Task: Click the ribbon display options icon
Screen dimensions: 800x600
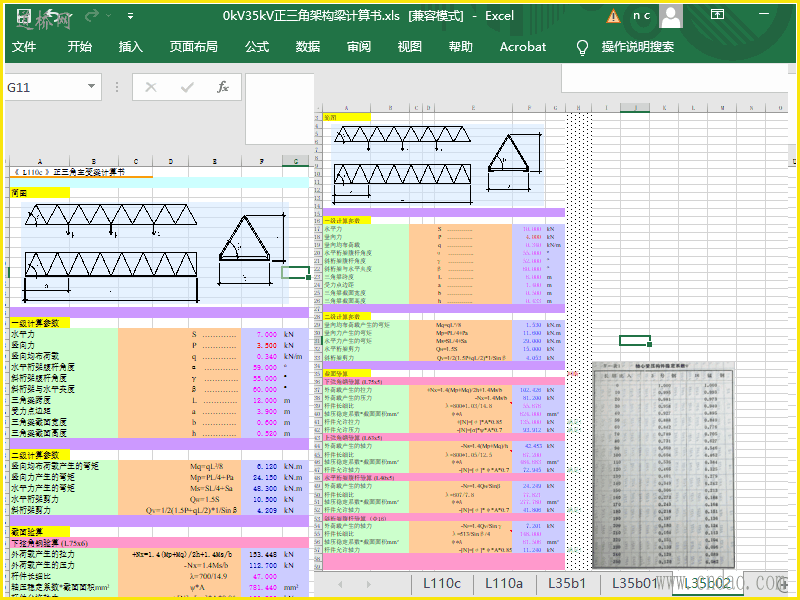Action: pos(717,14)
